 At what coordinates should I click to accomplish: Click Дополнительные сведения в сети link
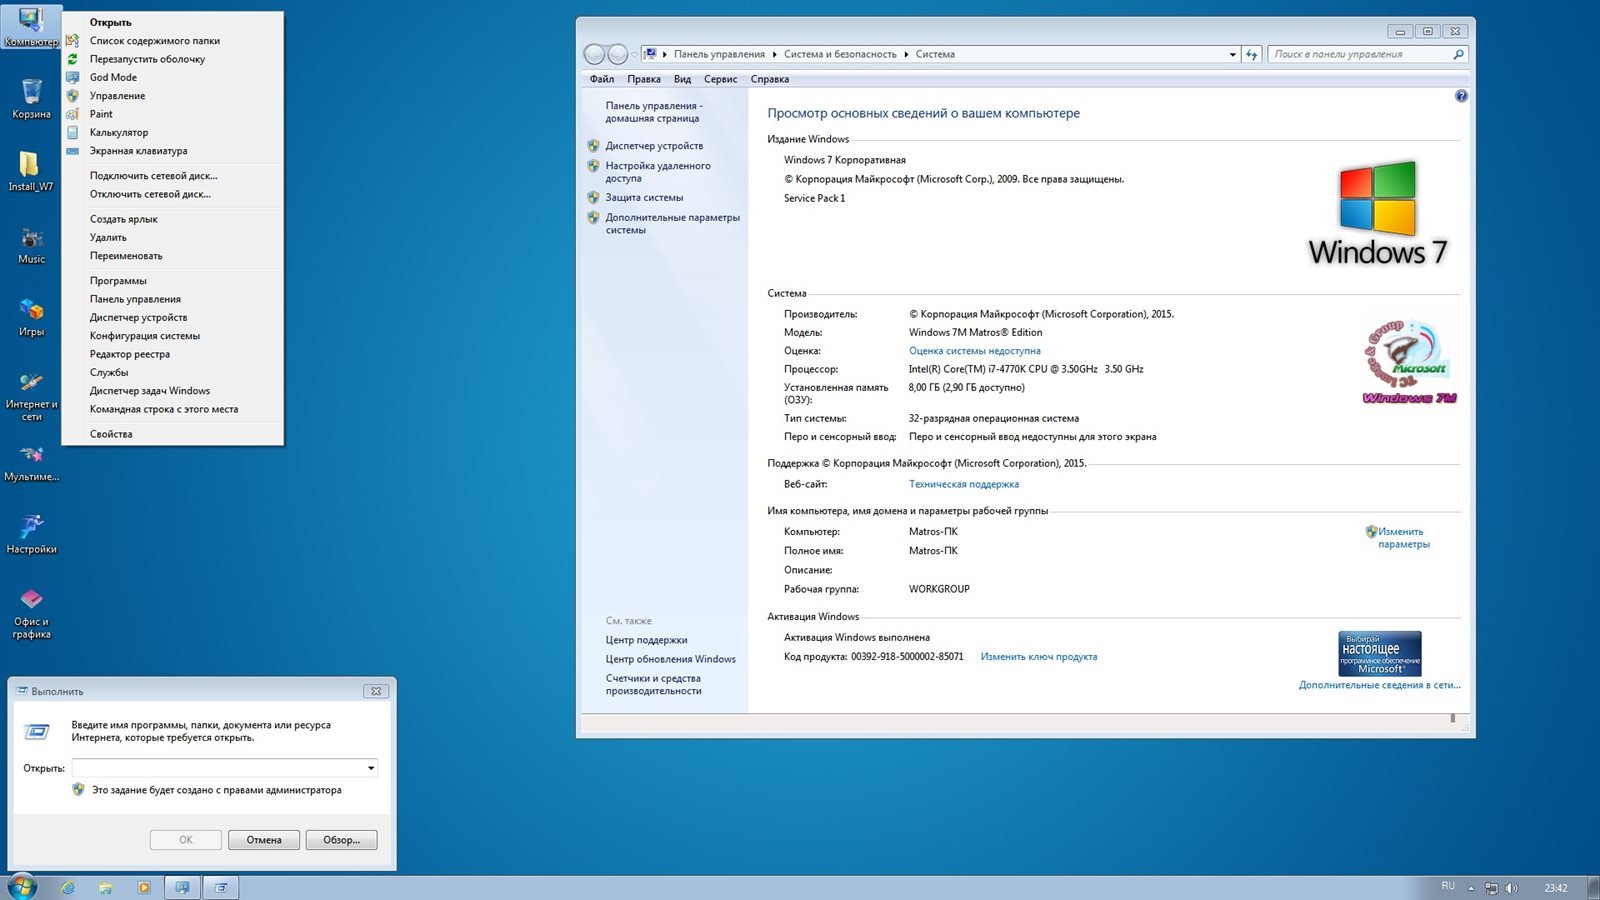click(1379, 685)
